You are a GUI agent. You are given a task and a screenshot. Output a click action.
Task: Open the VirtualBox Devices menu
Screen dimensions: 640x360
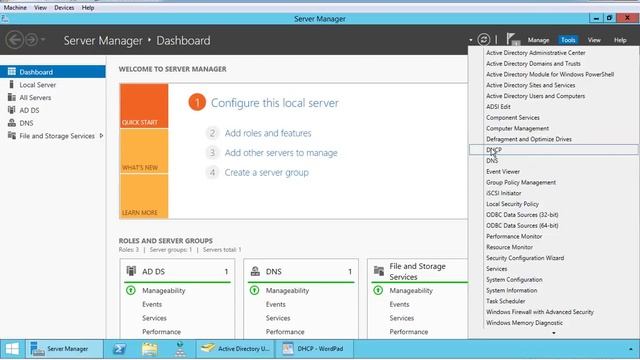[64, 7]
